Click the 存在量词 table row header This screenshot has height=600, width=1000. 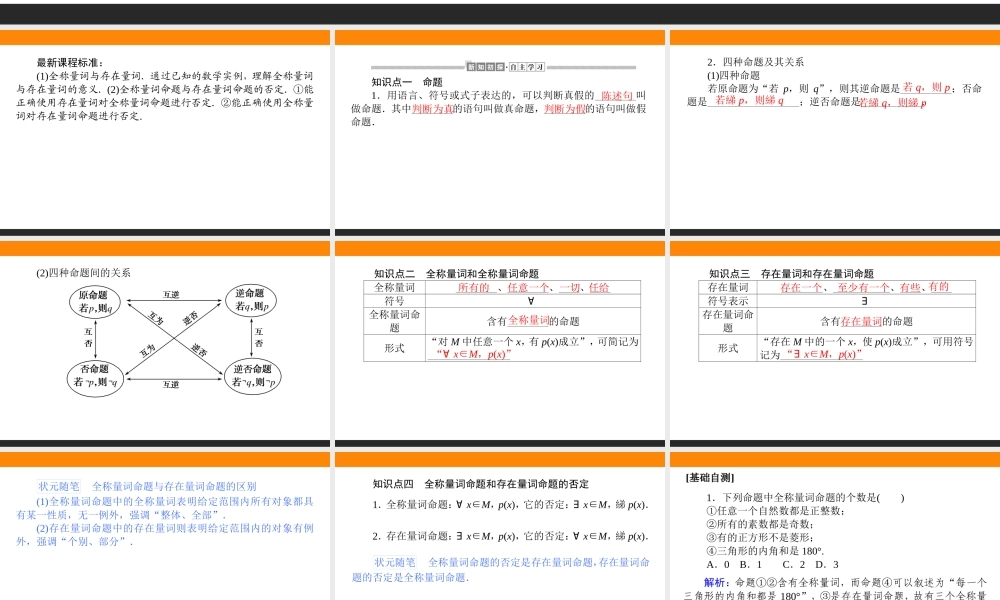(x=728, y=288)
